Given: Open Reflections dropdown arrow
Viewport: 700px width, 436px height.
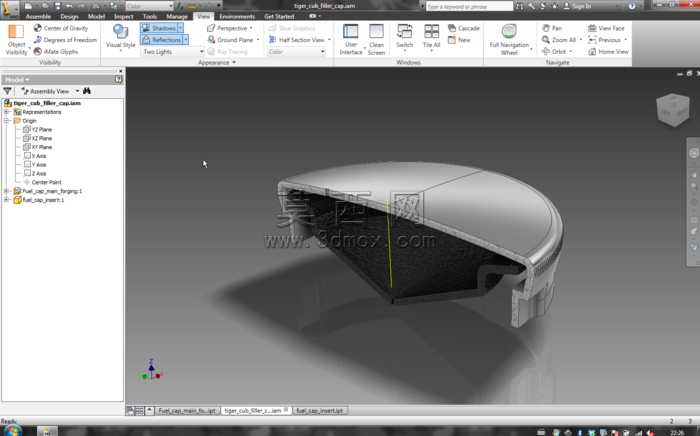Looking at the screenshot, I should (x=186, y=40).
